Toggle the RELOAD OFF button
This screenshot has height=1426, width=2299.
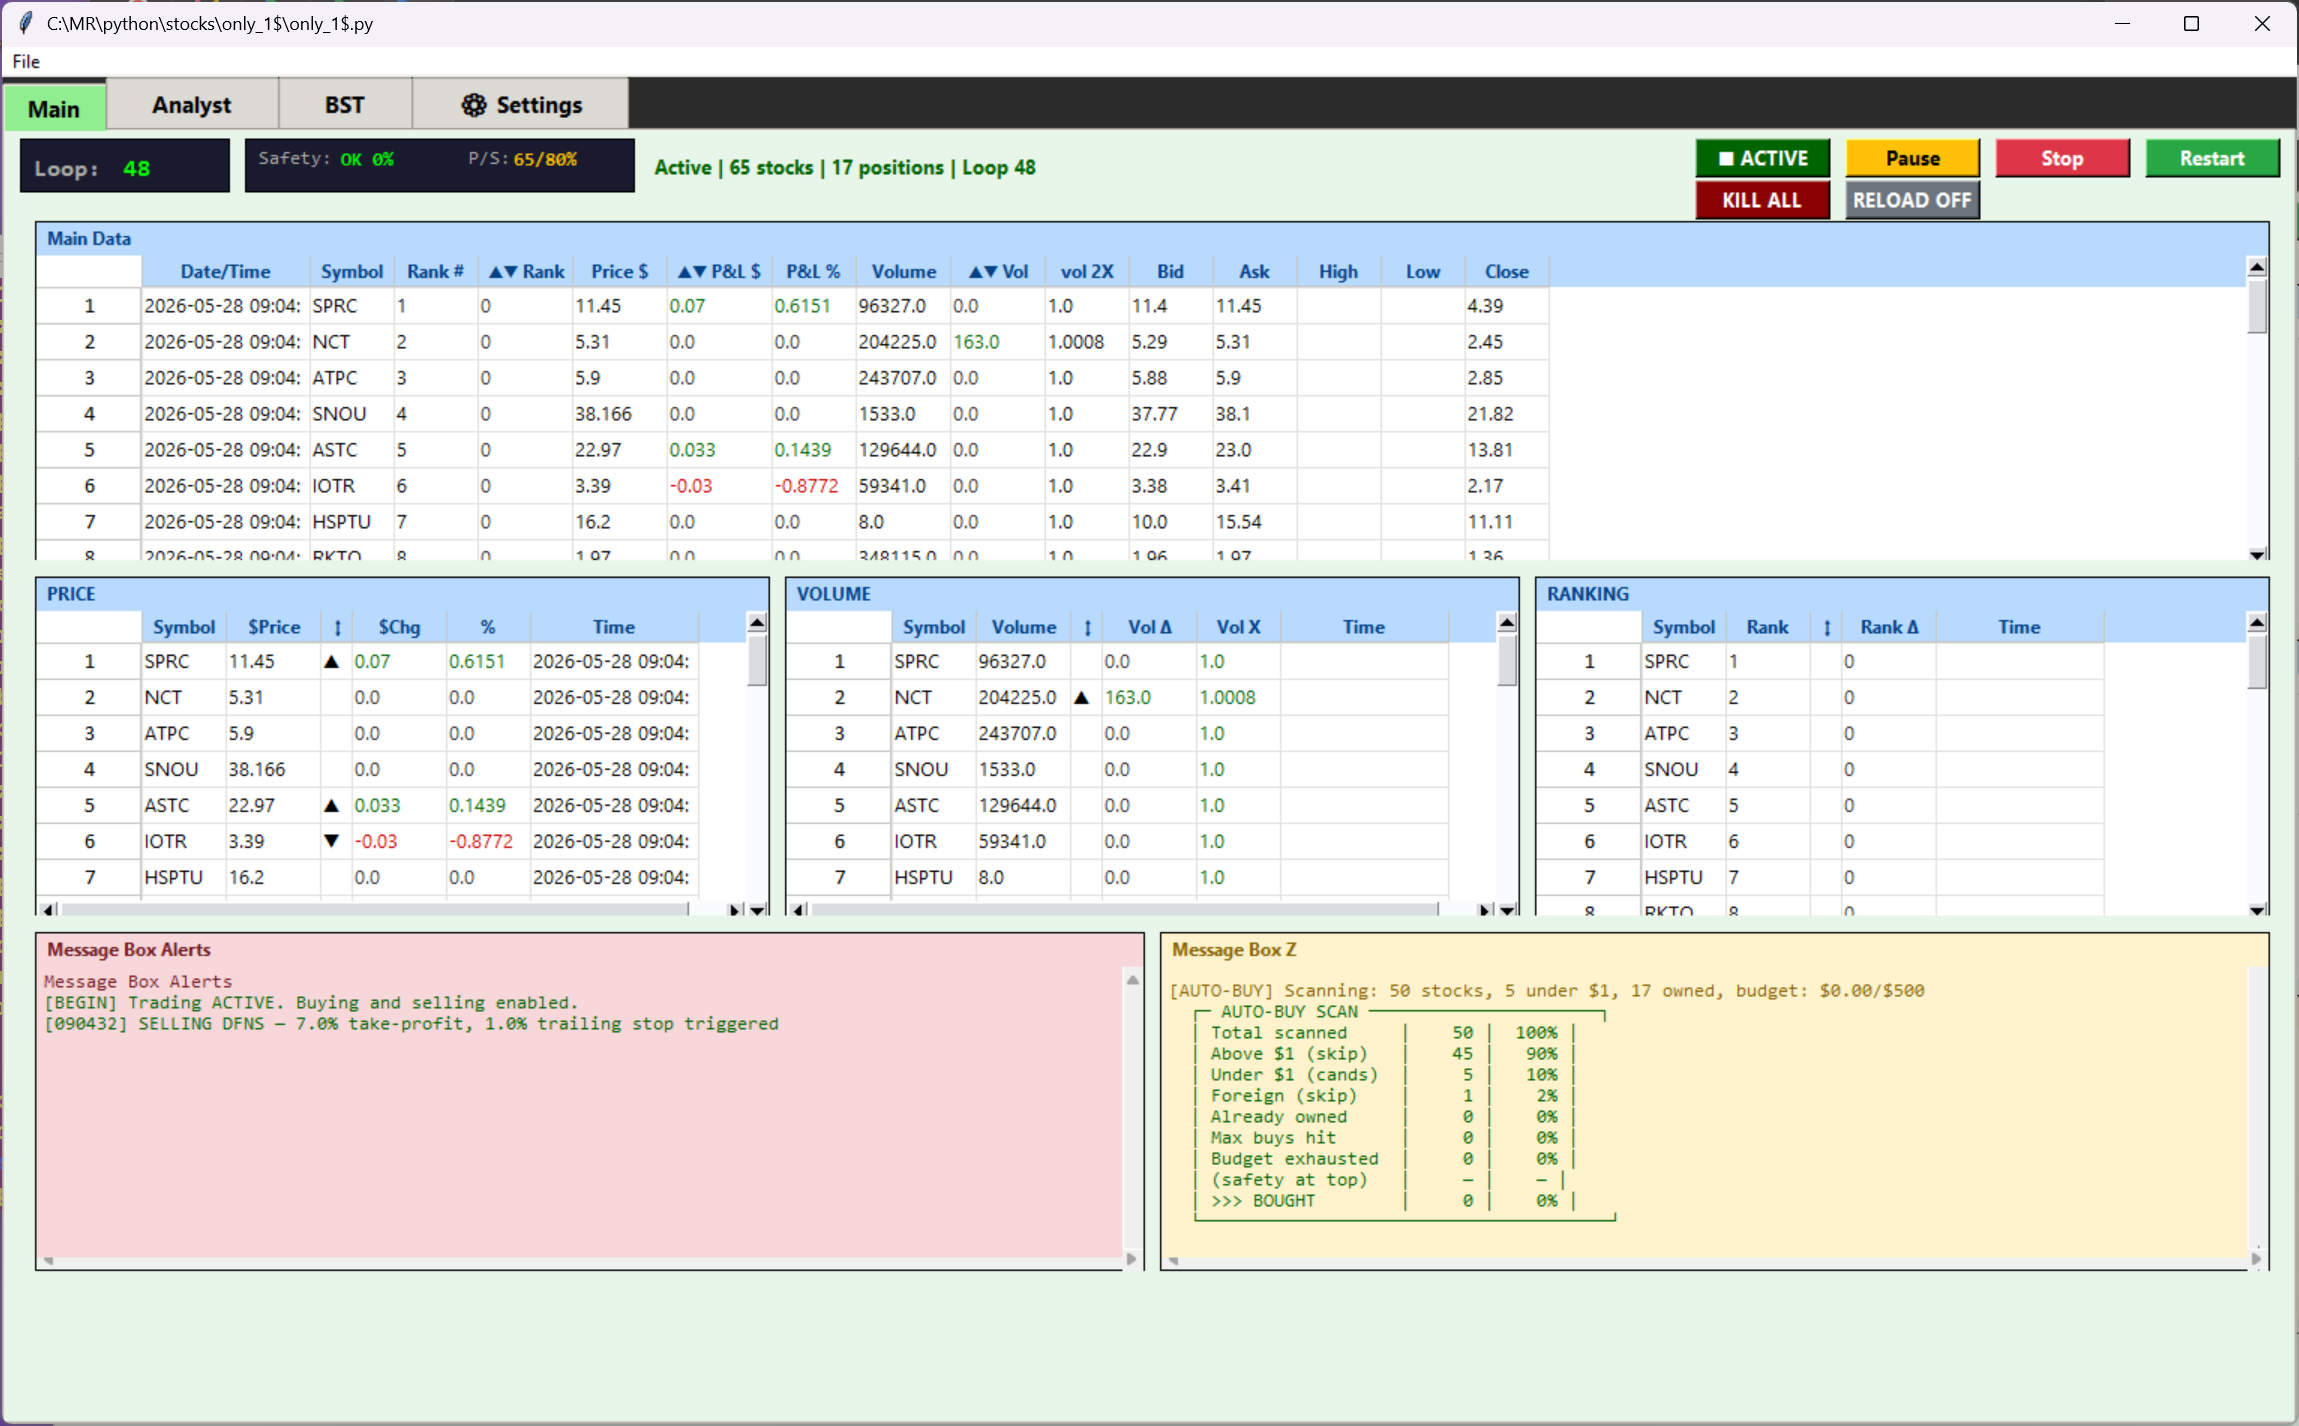tap(1912, 200)
